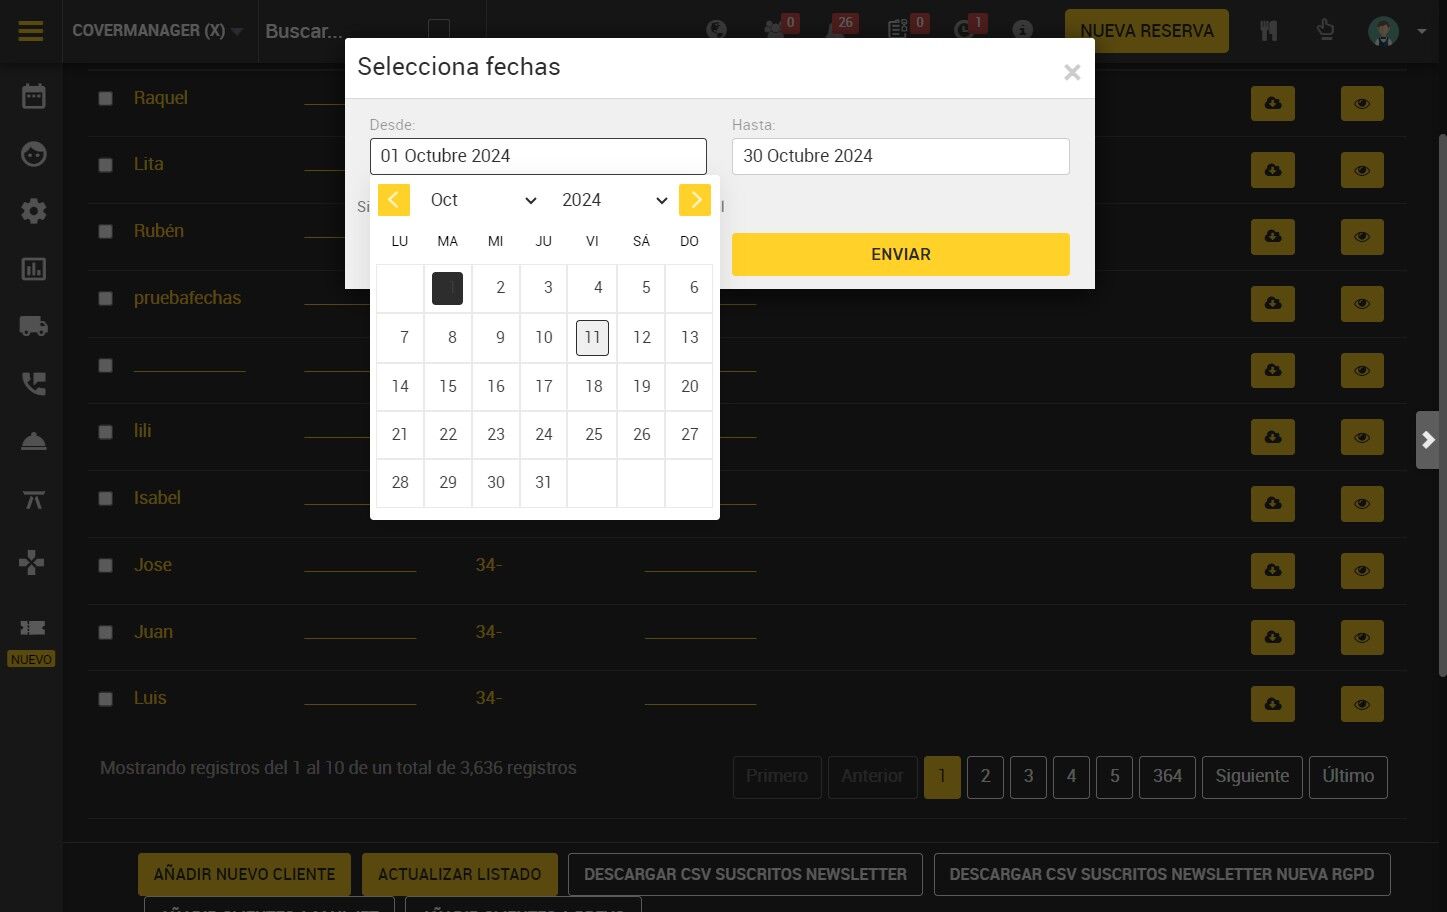This screenshot has width=1447, height=912.
Task: Go to next month in date picker
Action: 695,200
